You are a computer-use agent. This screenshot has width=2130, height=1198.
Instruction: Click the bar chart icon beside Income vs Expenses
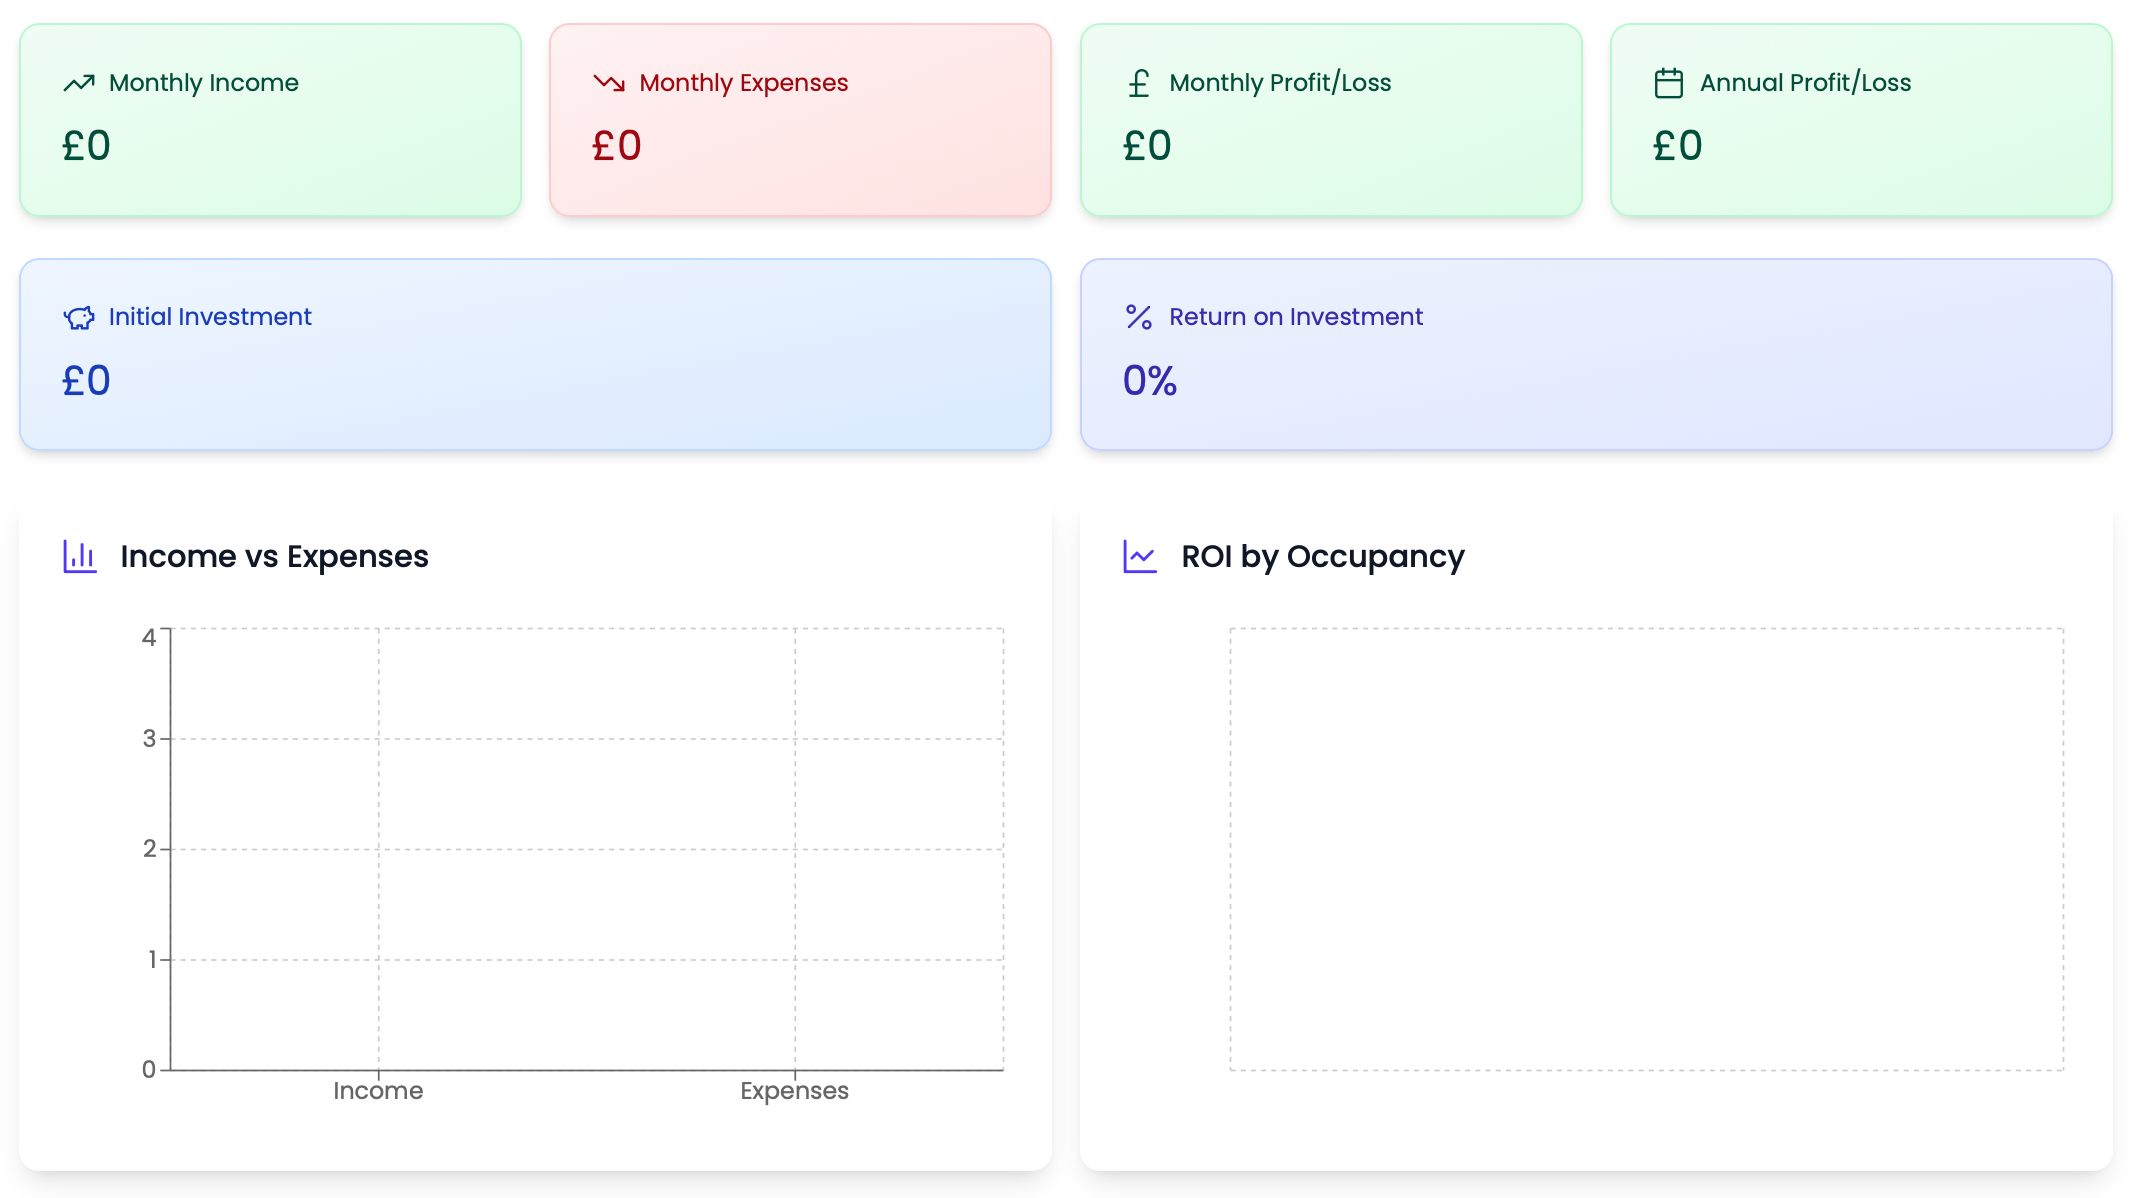[80, 557]
